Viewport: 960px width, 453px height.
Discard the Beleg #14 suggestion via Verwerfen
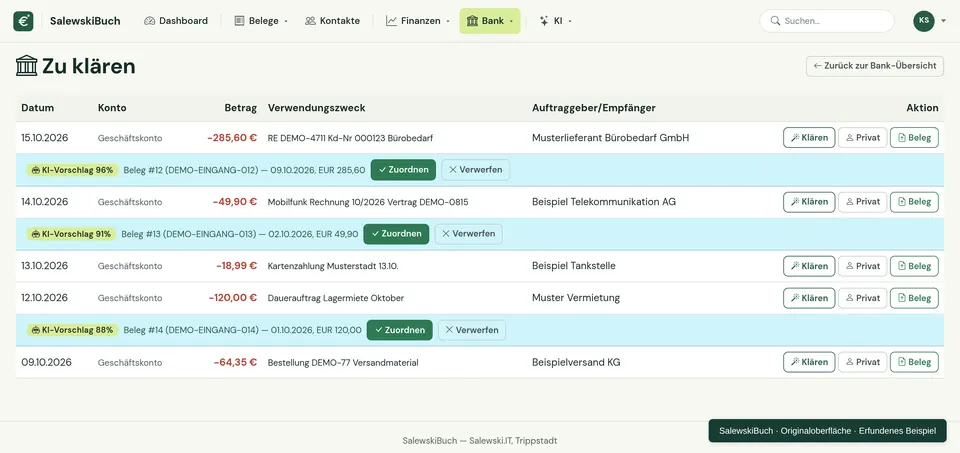tap(472, 330)
